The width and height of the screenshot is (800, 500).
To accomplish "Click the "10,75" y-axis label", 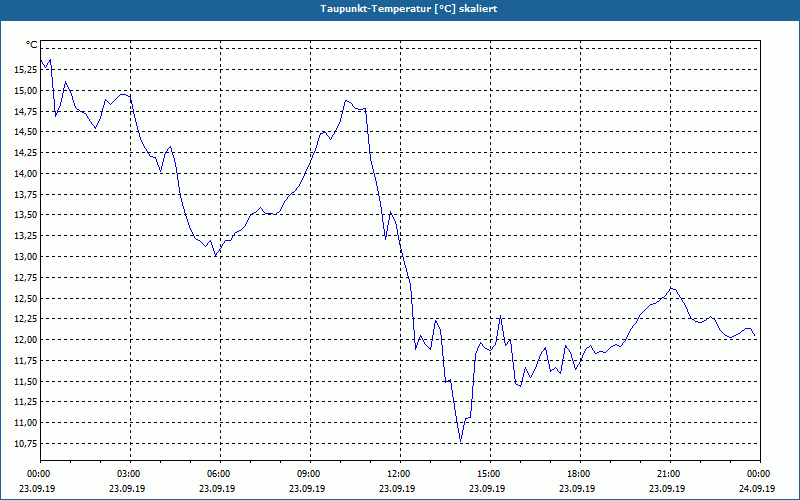I will click(26, 444).
